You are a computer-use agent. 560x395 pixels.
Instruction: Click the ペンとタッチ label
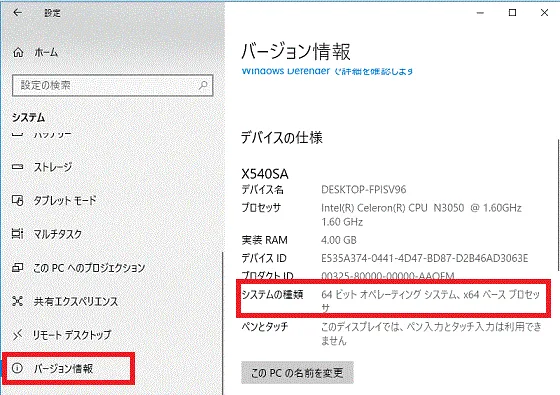click(265, 326)
